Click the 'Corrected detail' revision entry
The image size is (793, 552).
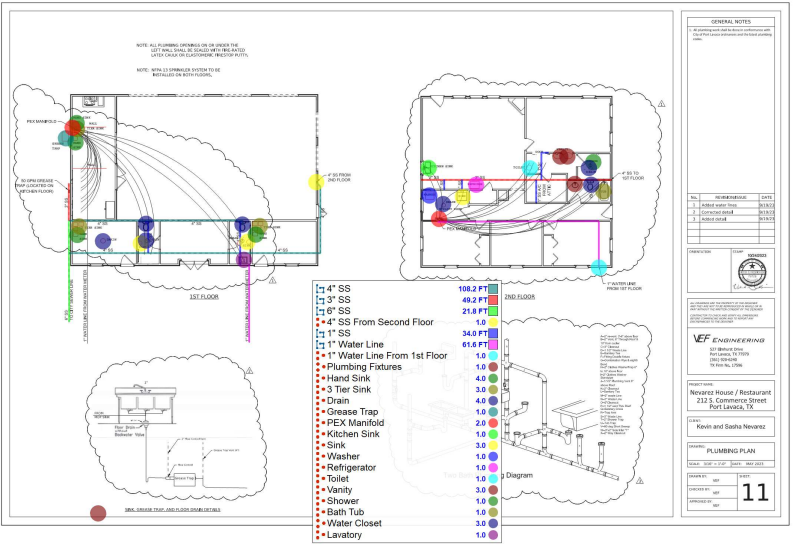[717, 213]
